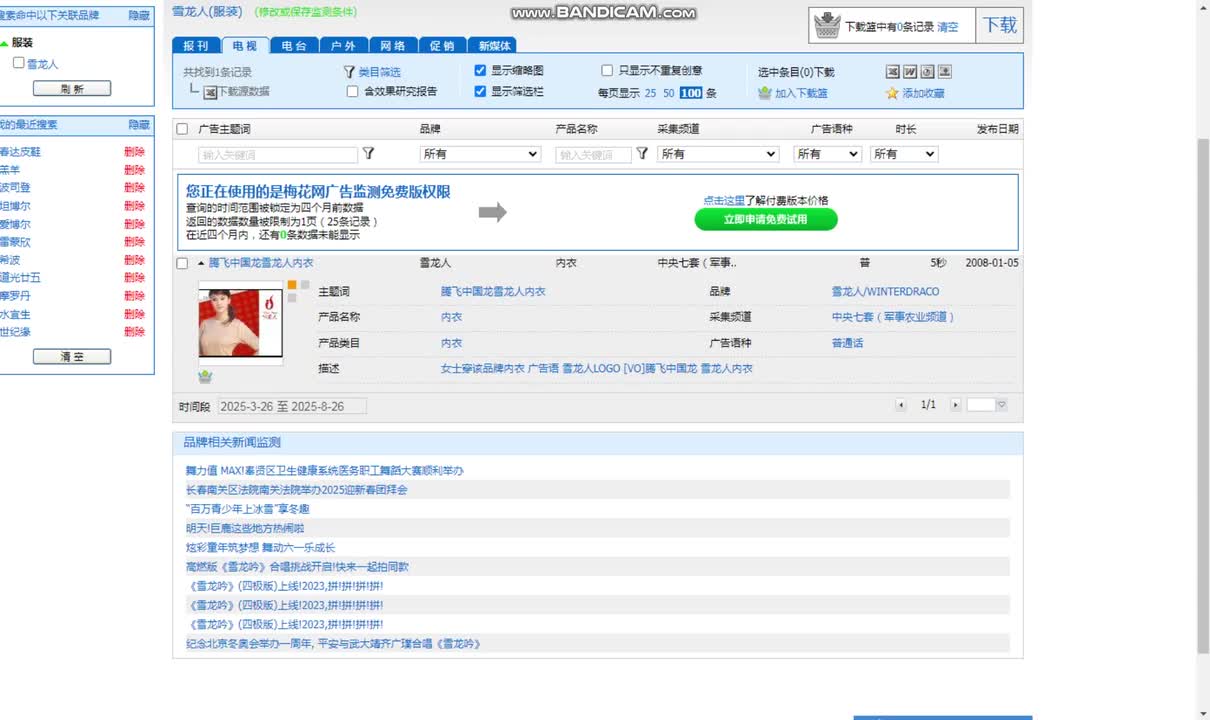Screen dimensions: 1210x720
Task: Click the 清空 button under recent searches
Action: pos(72,356)
